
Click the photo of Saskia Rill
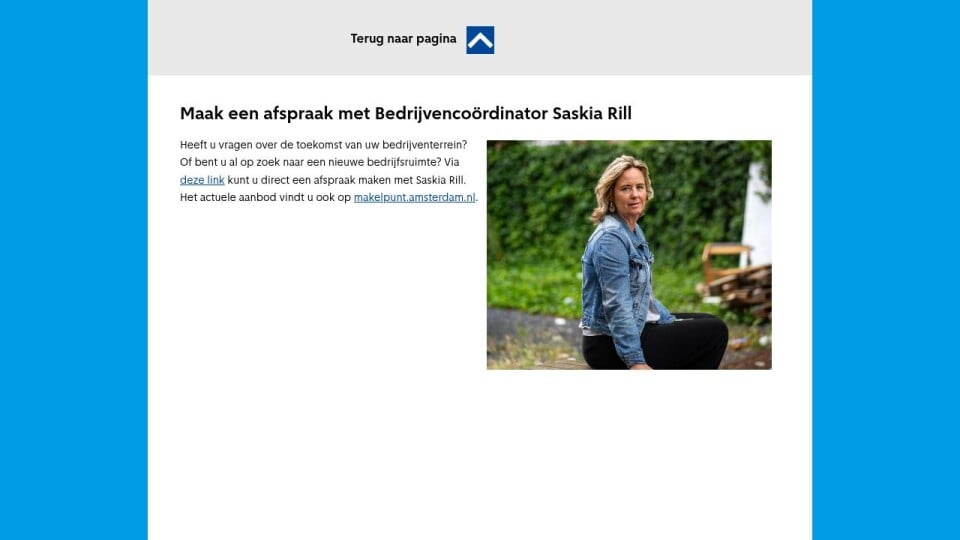(x=629, y=255)
